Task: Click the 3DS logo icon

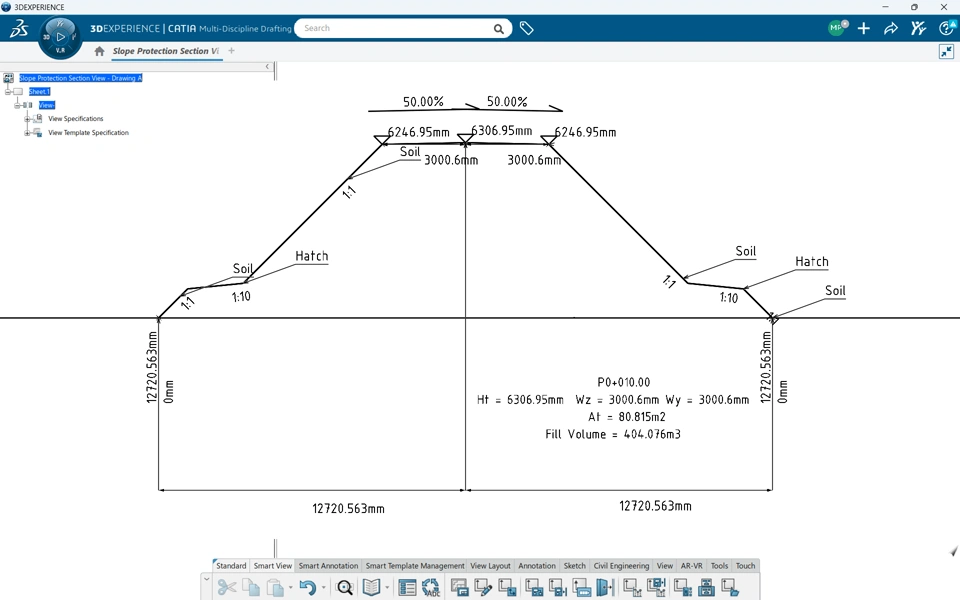Action: (x=18, y=28)
